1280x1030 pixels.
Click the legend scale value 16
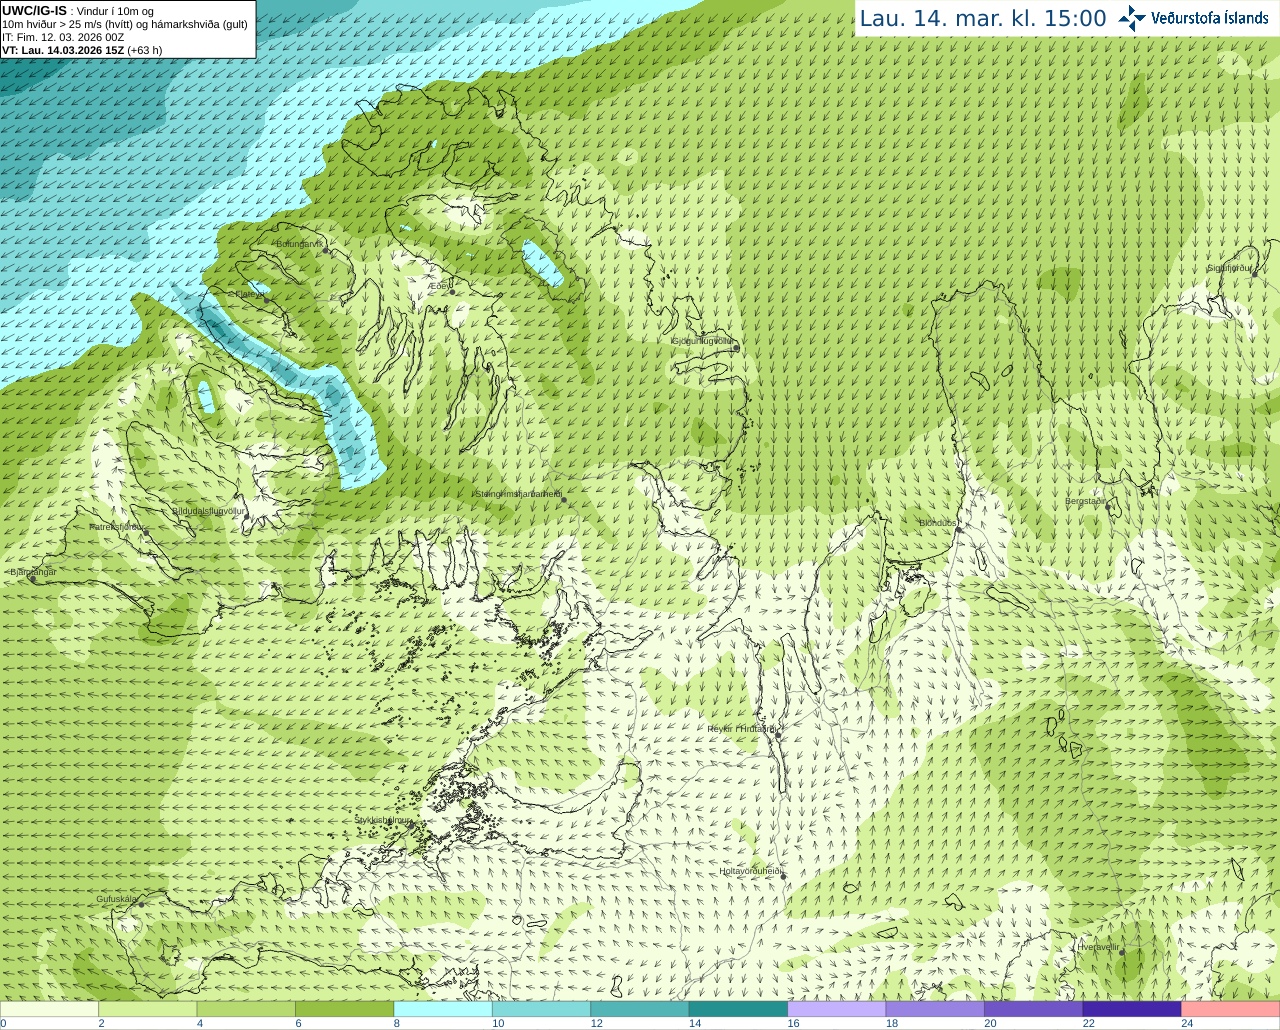(x=793, y=1023)
